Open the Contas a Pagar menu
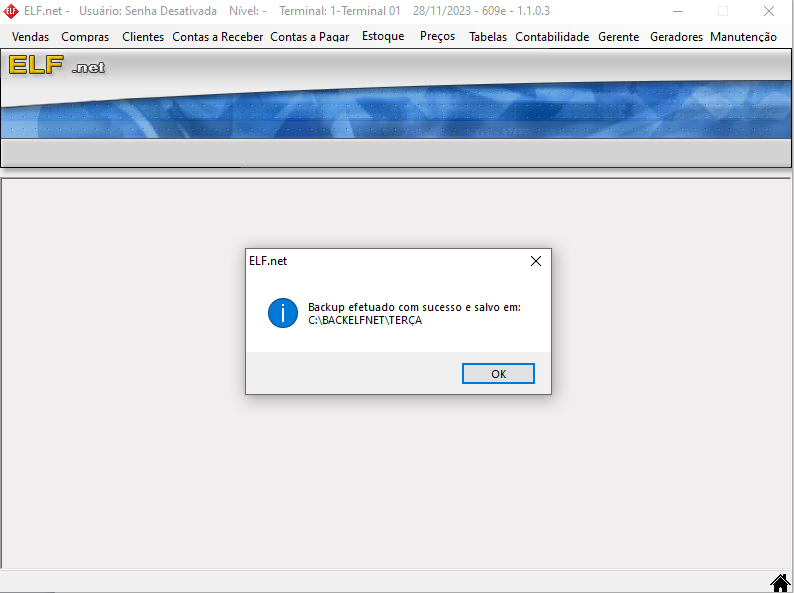Screen dimensions: 794x593 [310, 37]
